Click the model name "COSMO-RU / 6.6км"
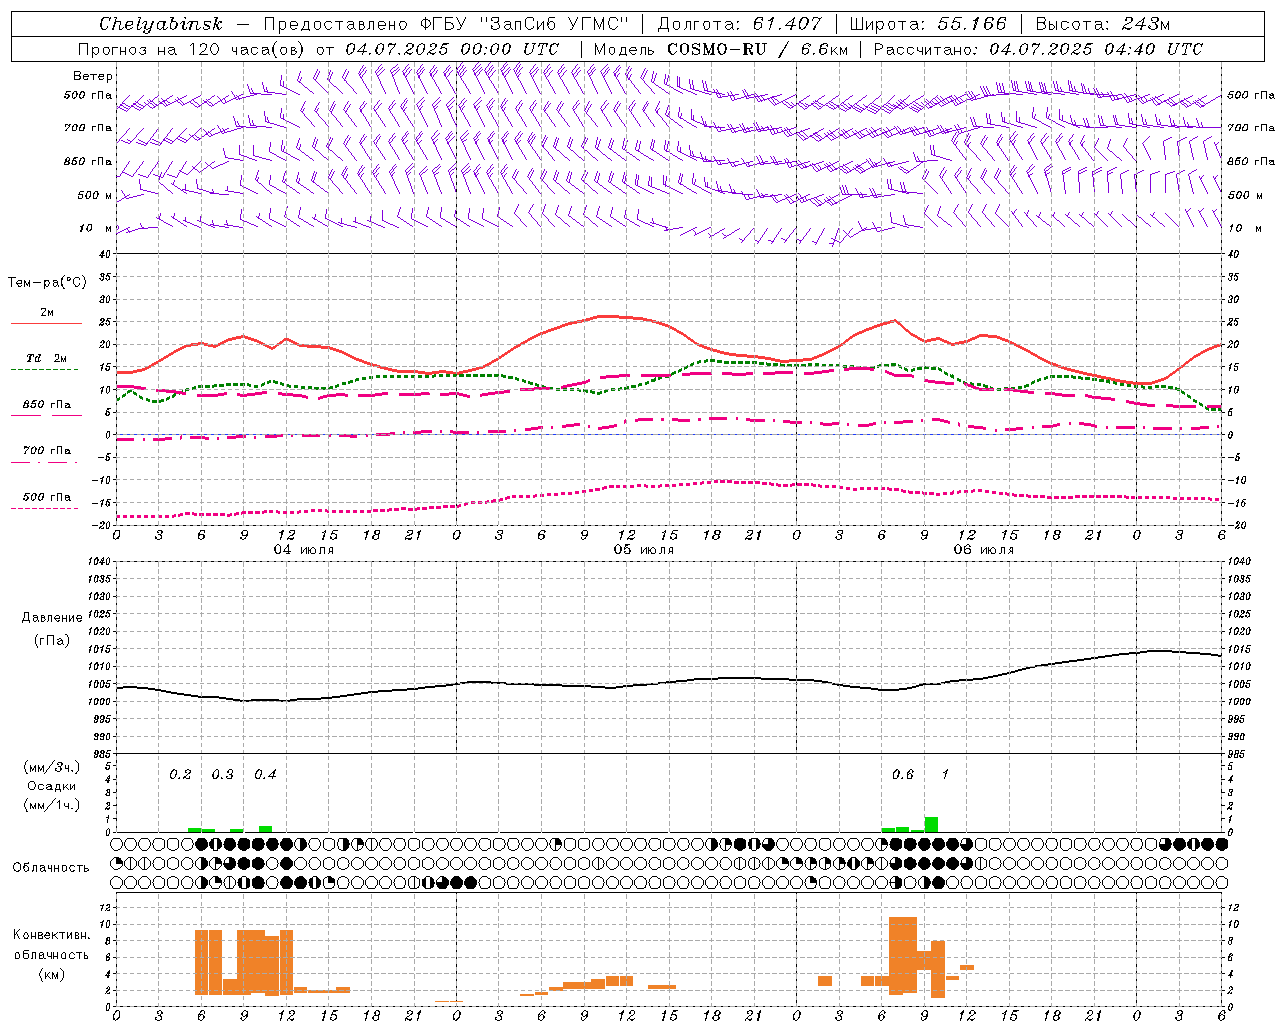This screenshot has width=1280, height=1024. (x=757, y=49)
